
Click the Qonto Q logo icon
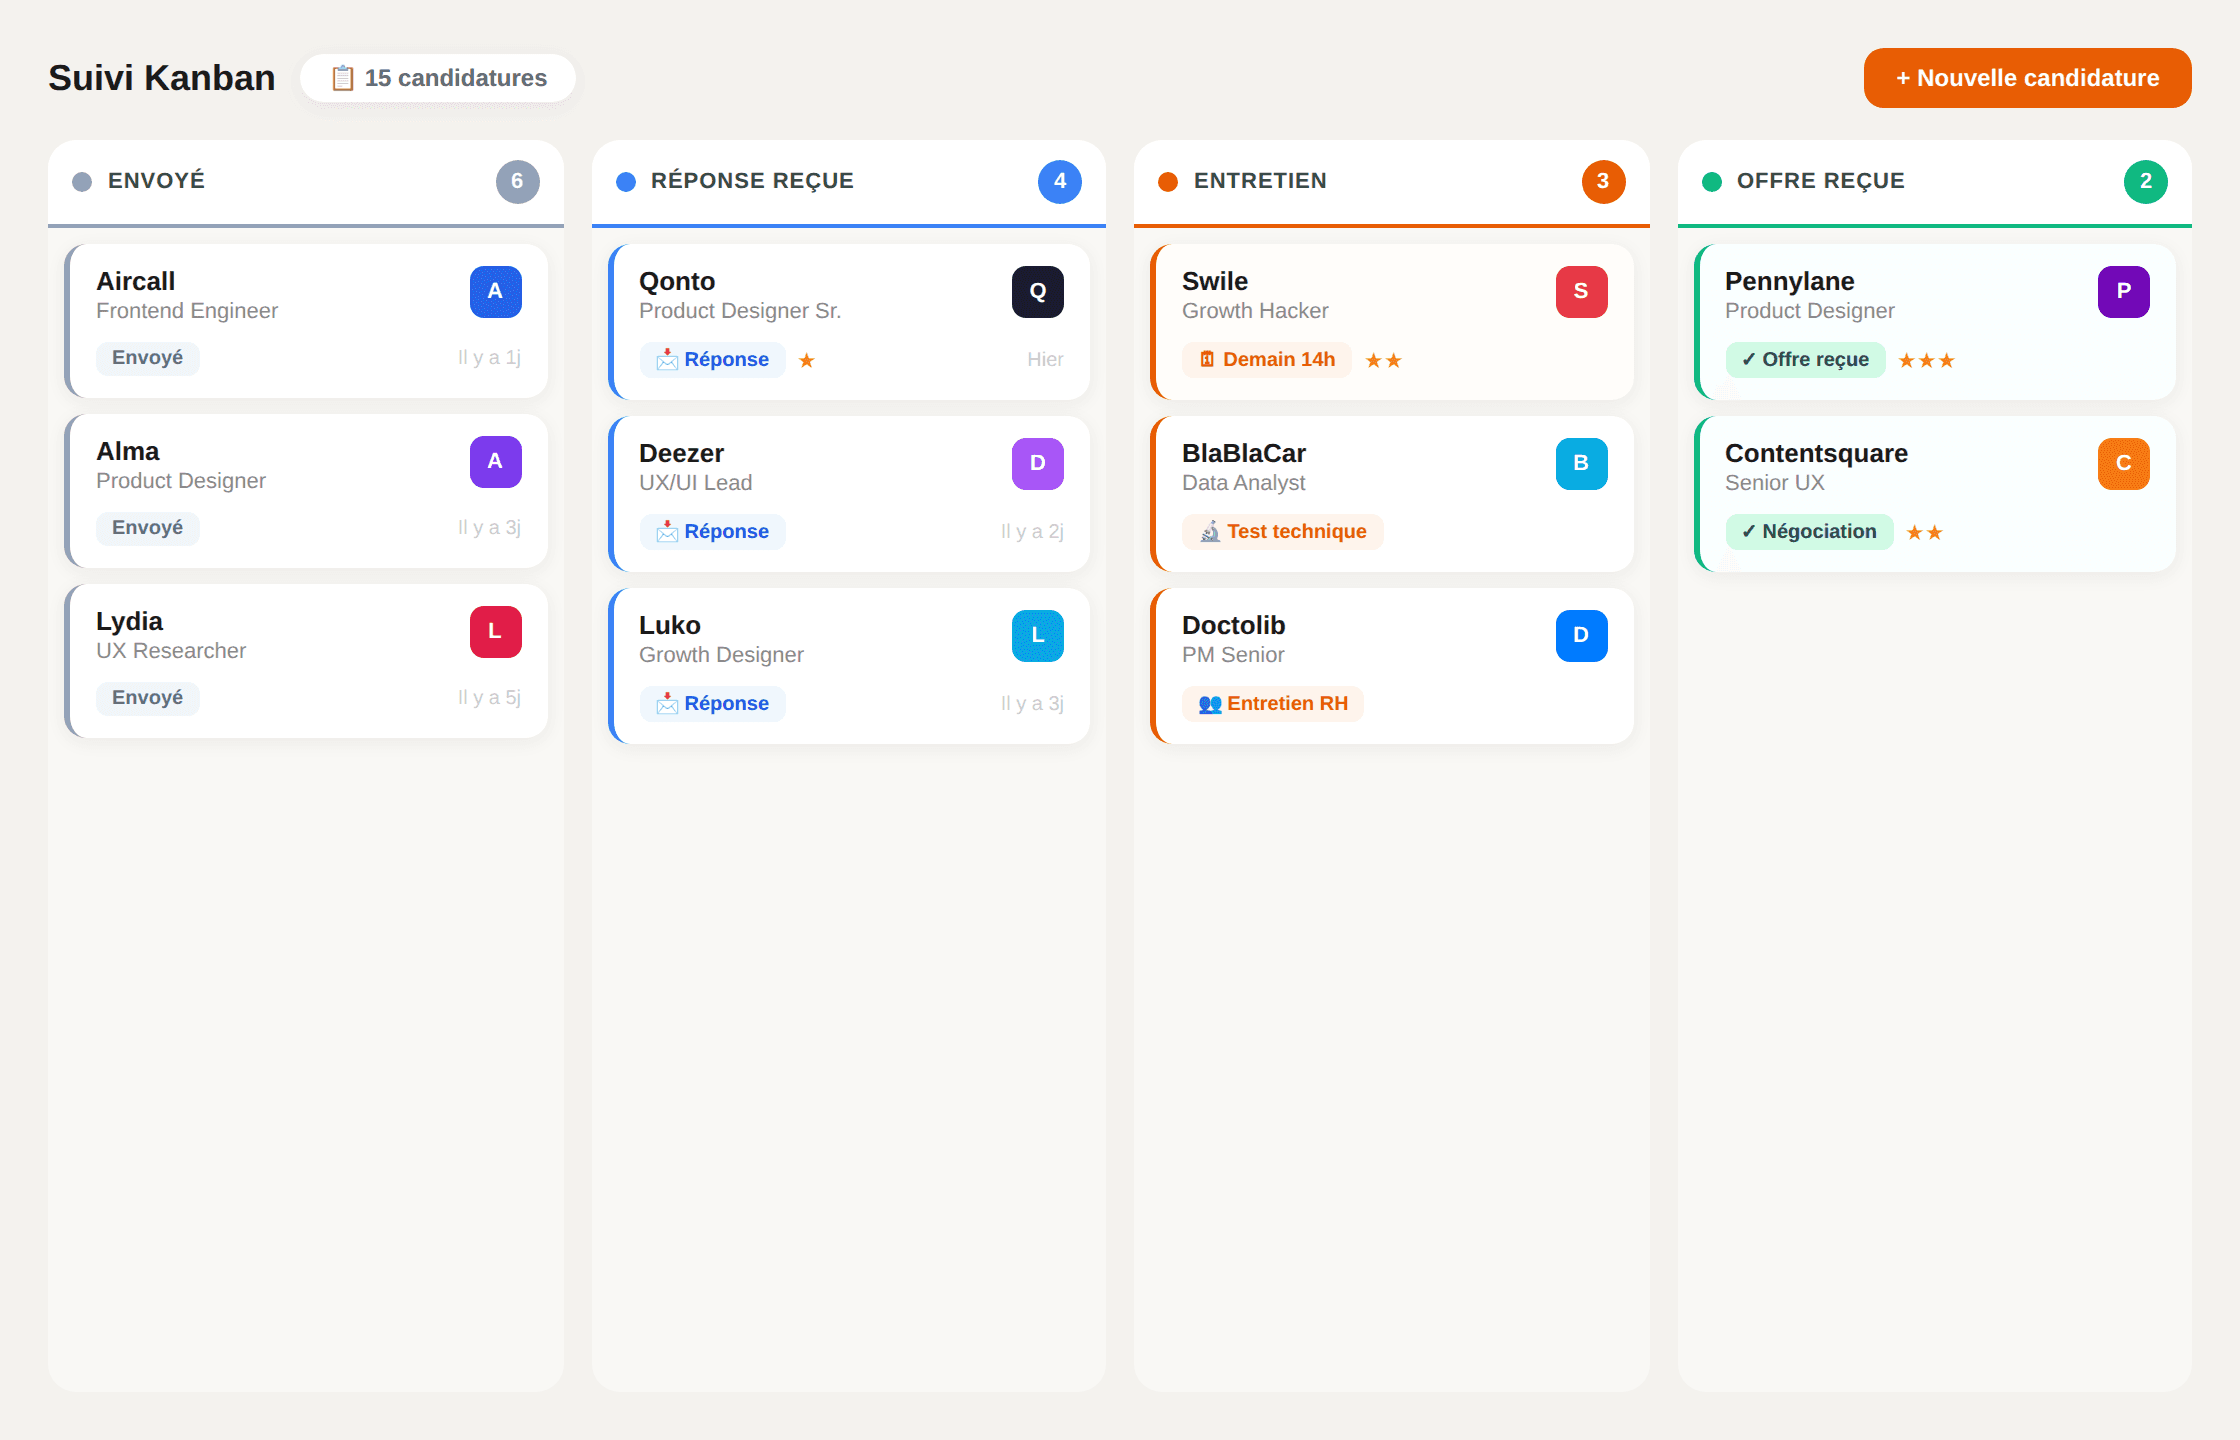click(x=1037, y=291)
